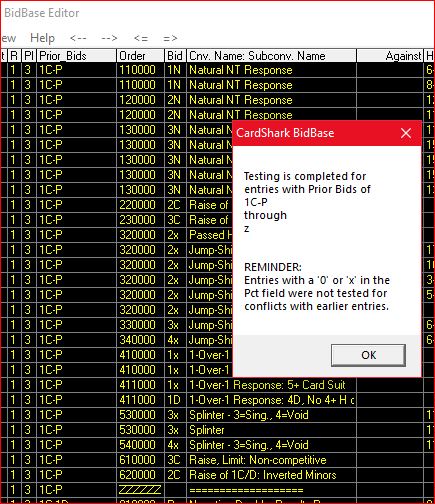Click the <-- navigation arrow
435x504 pixels.
(x=78, y=38)
